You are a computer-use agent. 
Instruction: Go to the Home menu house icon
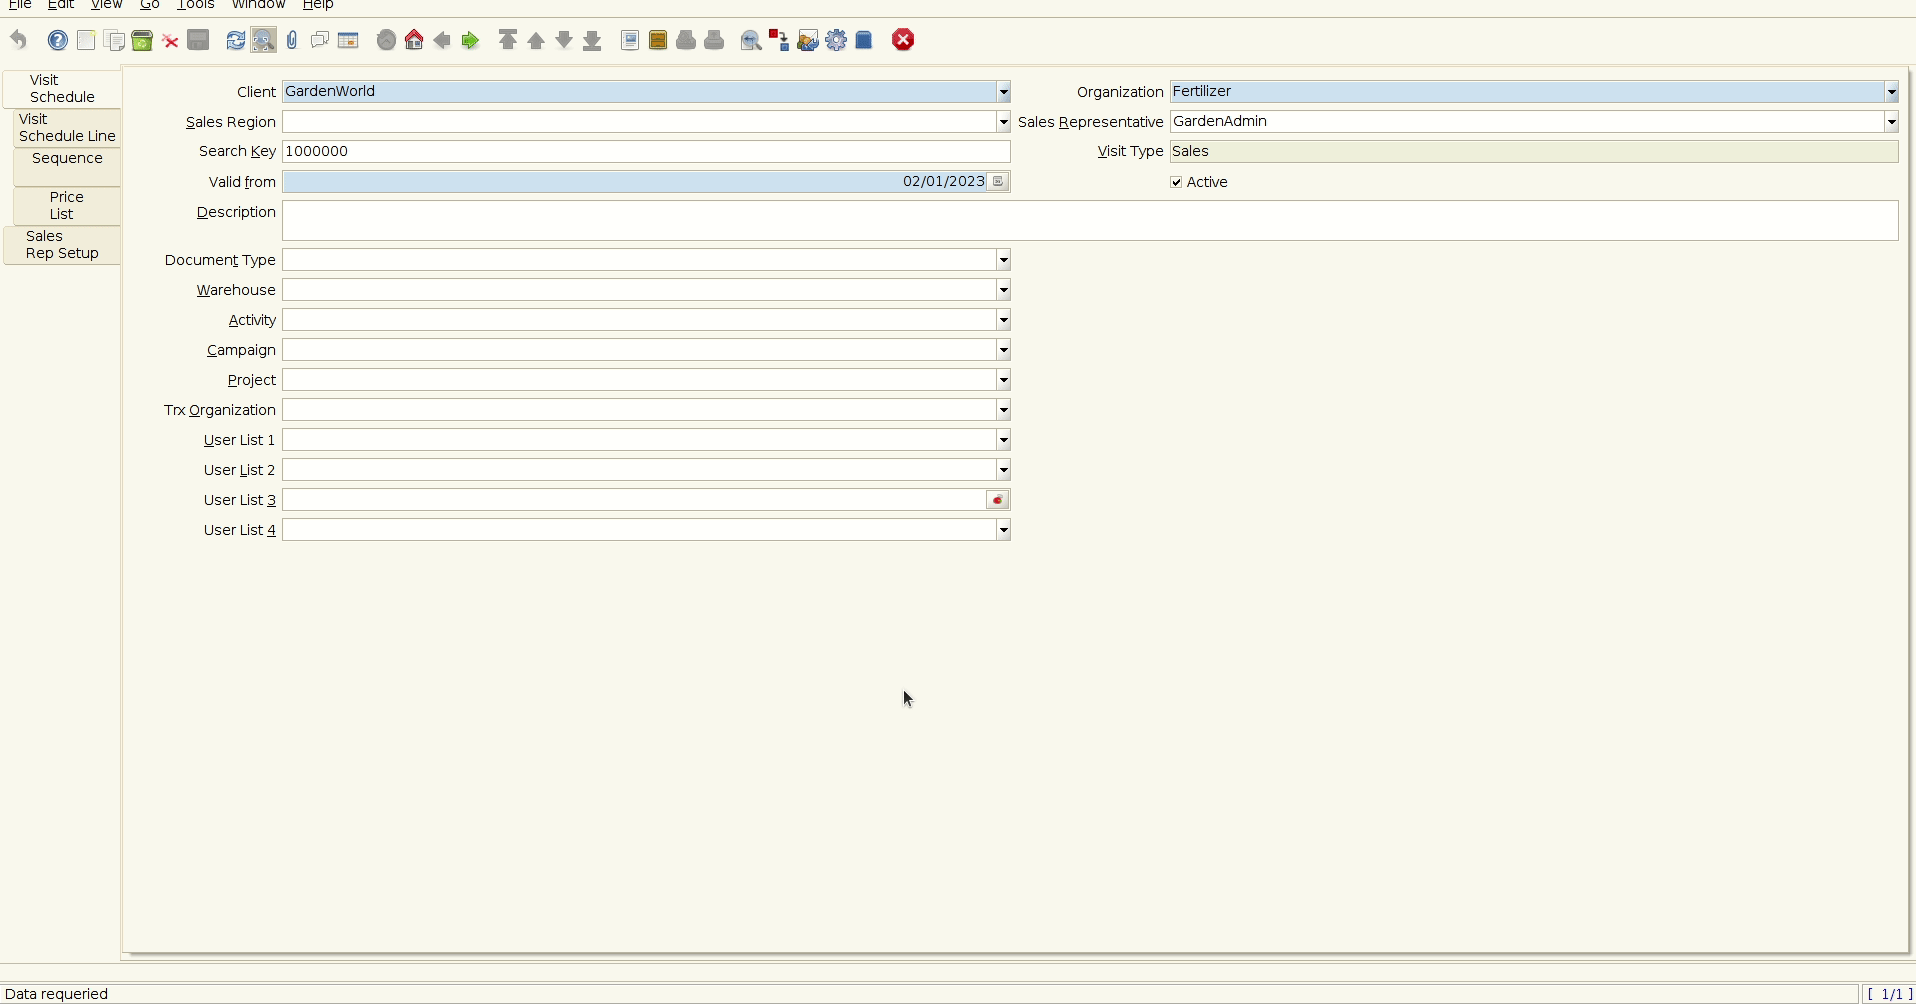[x=414, y=40]
